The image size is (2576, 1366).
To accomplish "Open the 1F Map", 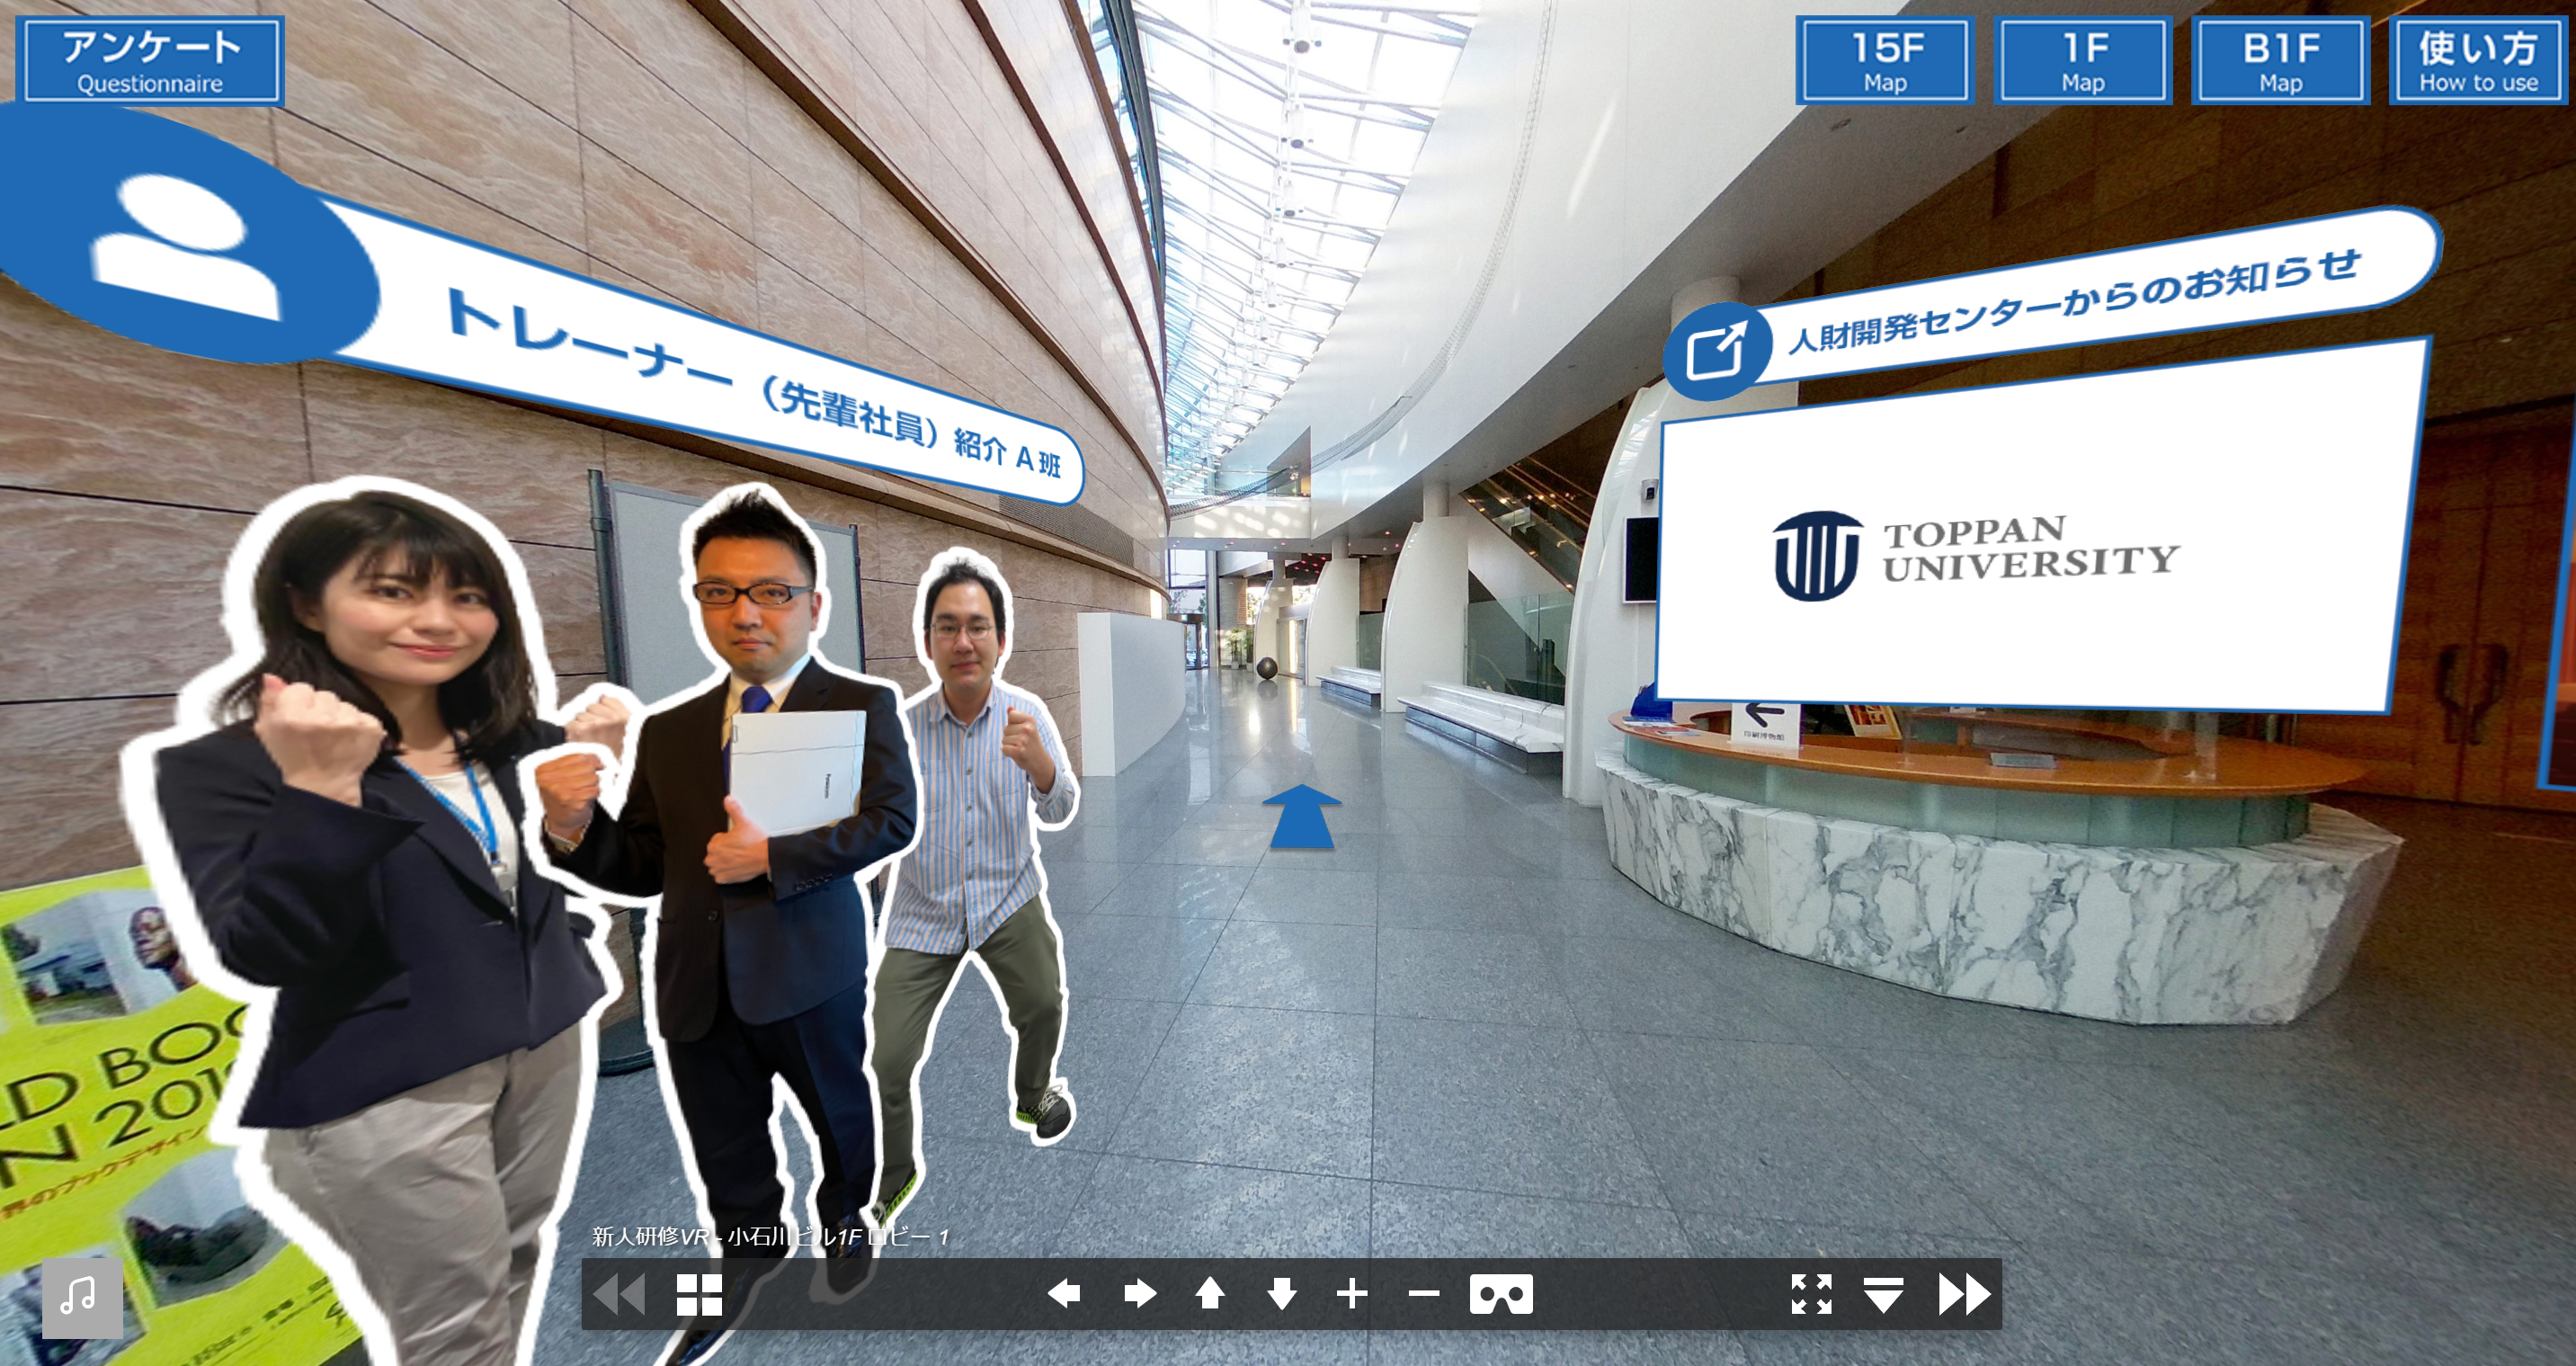I will (x=2083, y=60).
